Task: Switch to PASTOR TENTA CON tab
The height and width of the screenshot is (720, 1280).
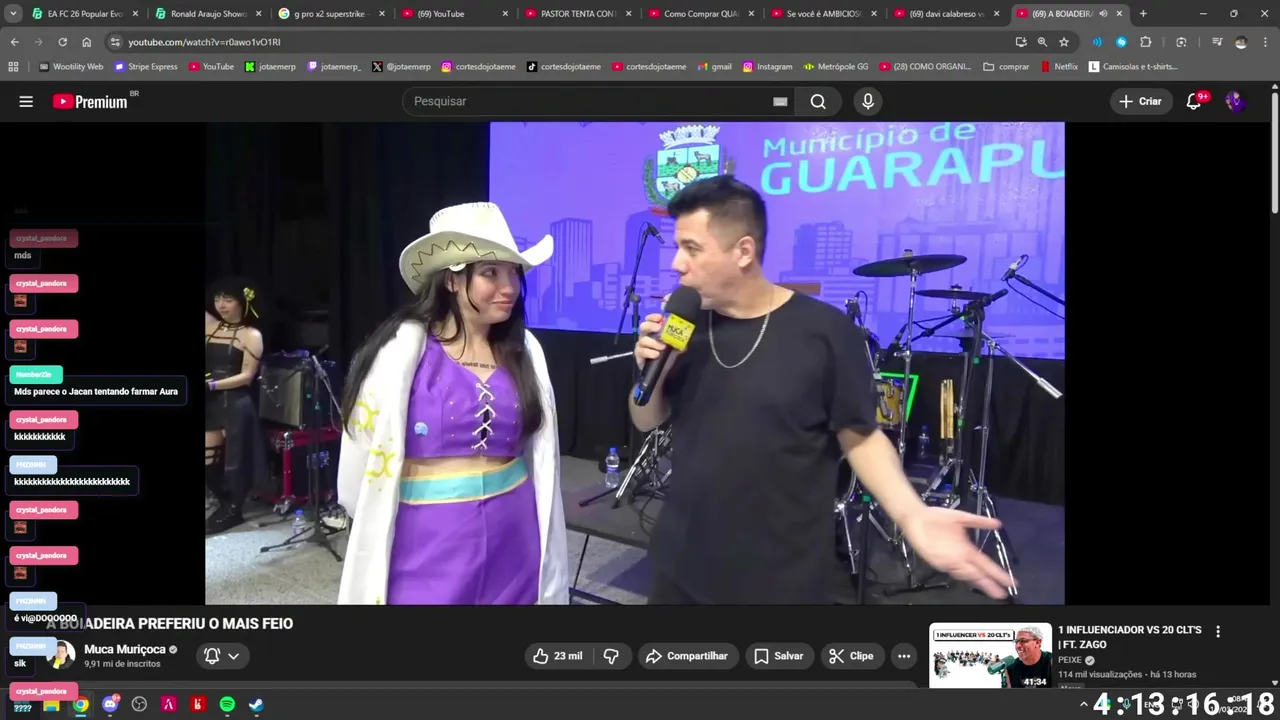Action: [577, 14]
